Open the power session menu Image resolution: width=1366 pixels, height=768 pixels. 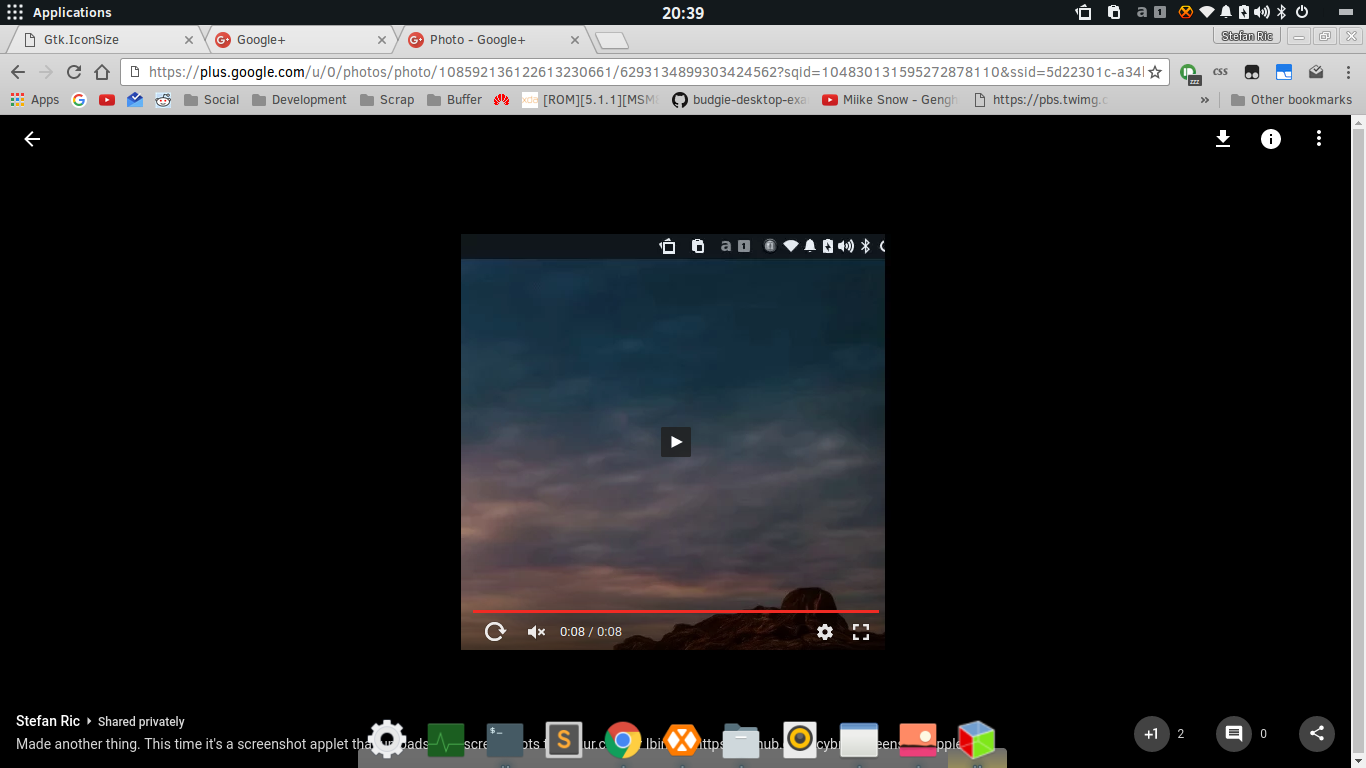click(1302, 12)
